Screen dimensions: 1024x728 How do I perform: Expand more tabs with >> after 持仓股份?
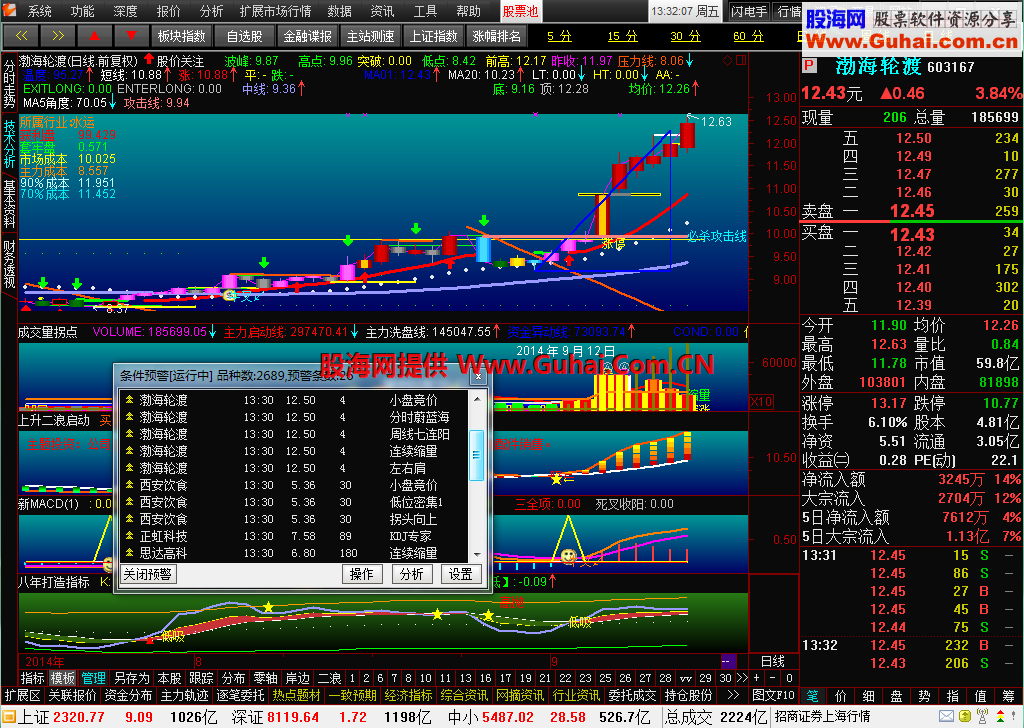732,695
